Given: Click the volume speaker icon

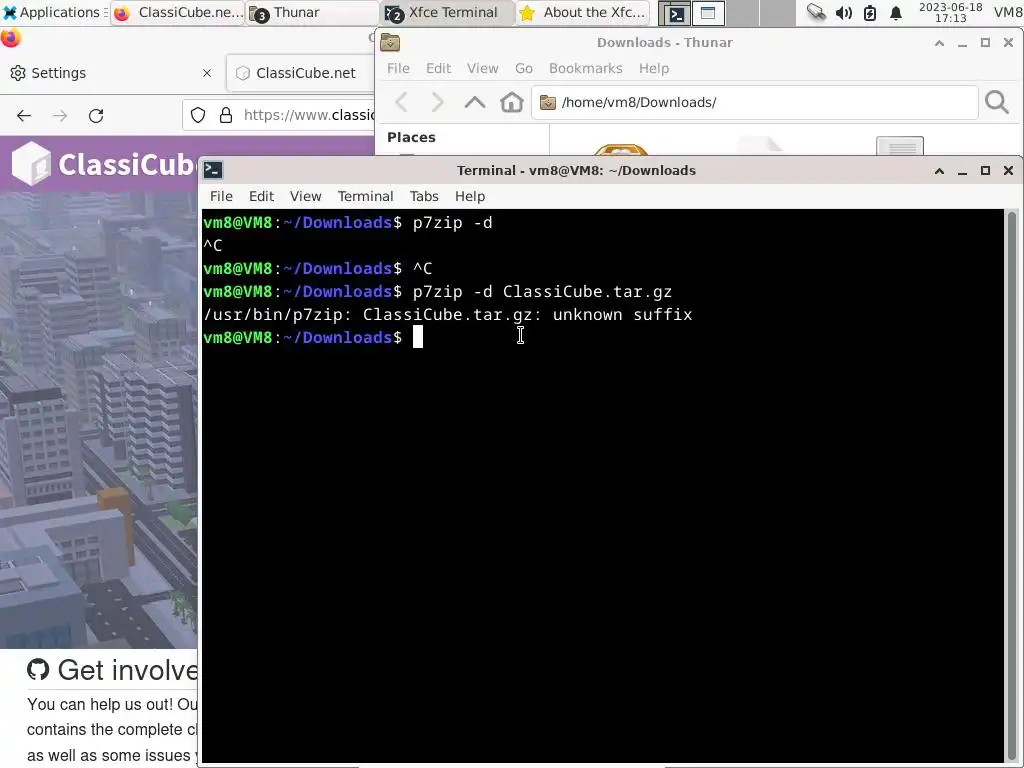Looking at the screenshot, I should pyautogui.click(x=844, y=12).
